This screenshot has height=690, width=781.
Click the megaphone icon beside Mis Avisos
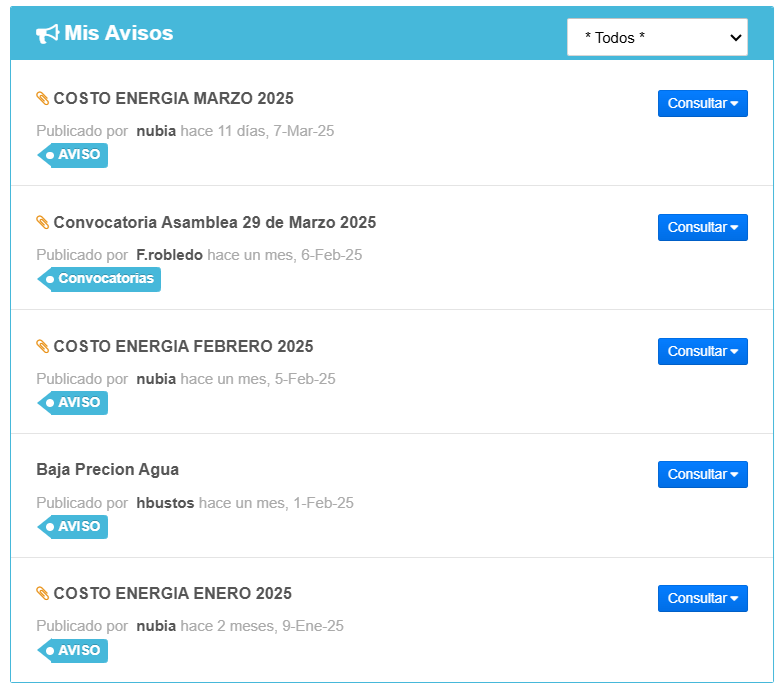(47, 34)
